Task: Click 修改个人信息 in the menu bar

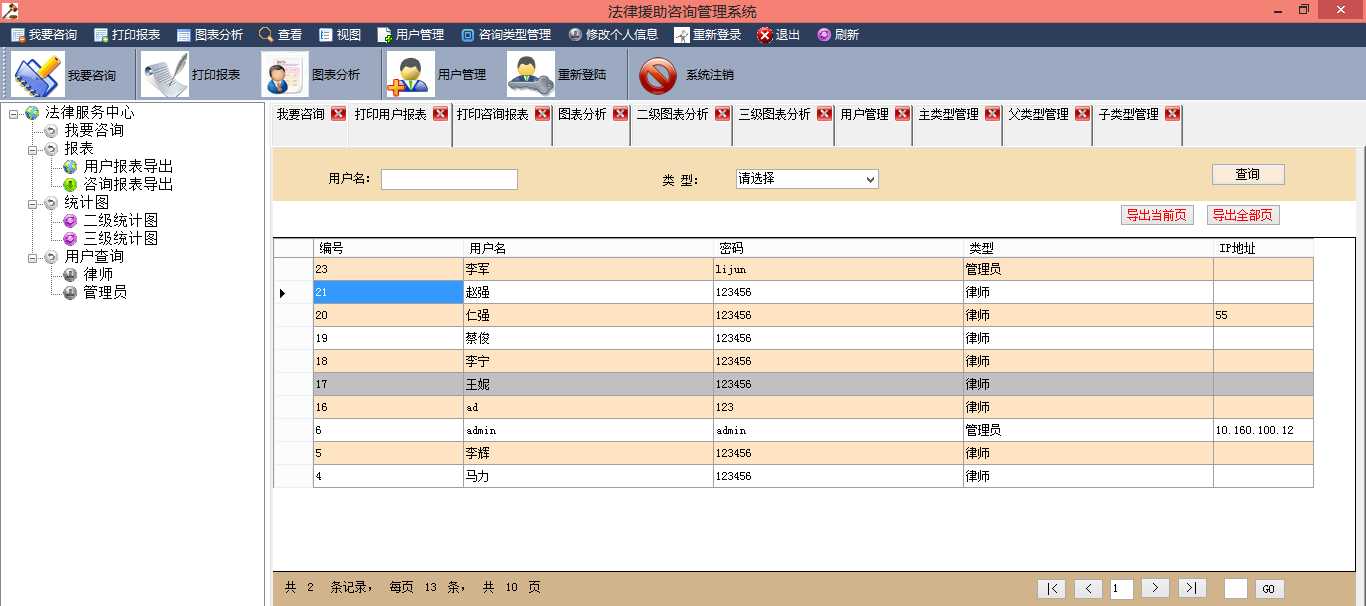Action: pos(613,34)
